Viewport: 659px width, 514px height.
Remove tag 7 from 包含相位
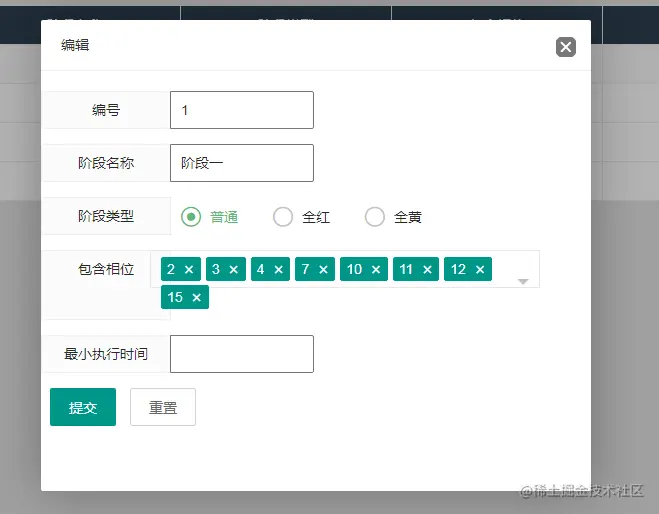[323, 269]
